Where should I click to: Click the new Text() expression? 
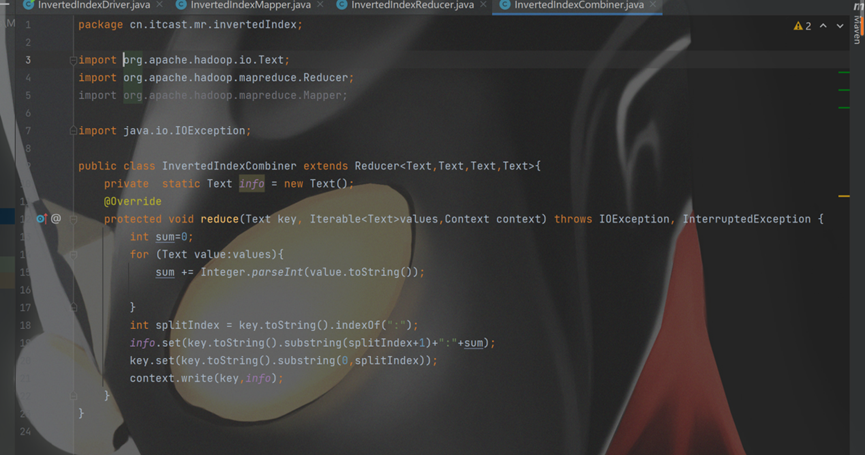click(316, 184)
